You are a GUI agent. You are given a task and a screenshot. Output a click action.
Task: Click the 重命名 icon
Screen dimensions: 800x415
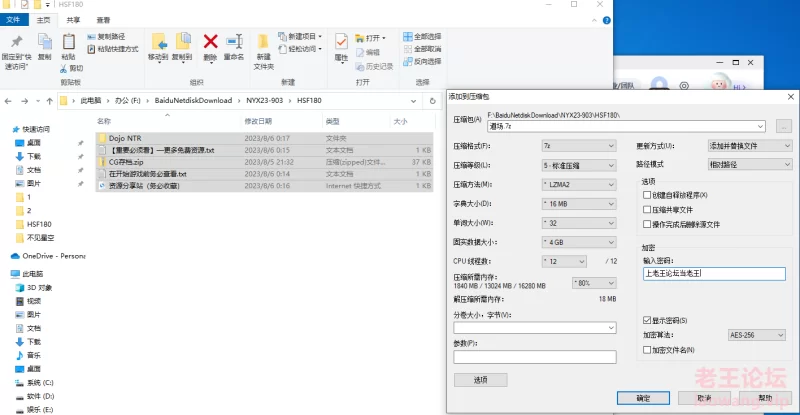(x=234, y=41)
